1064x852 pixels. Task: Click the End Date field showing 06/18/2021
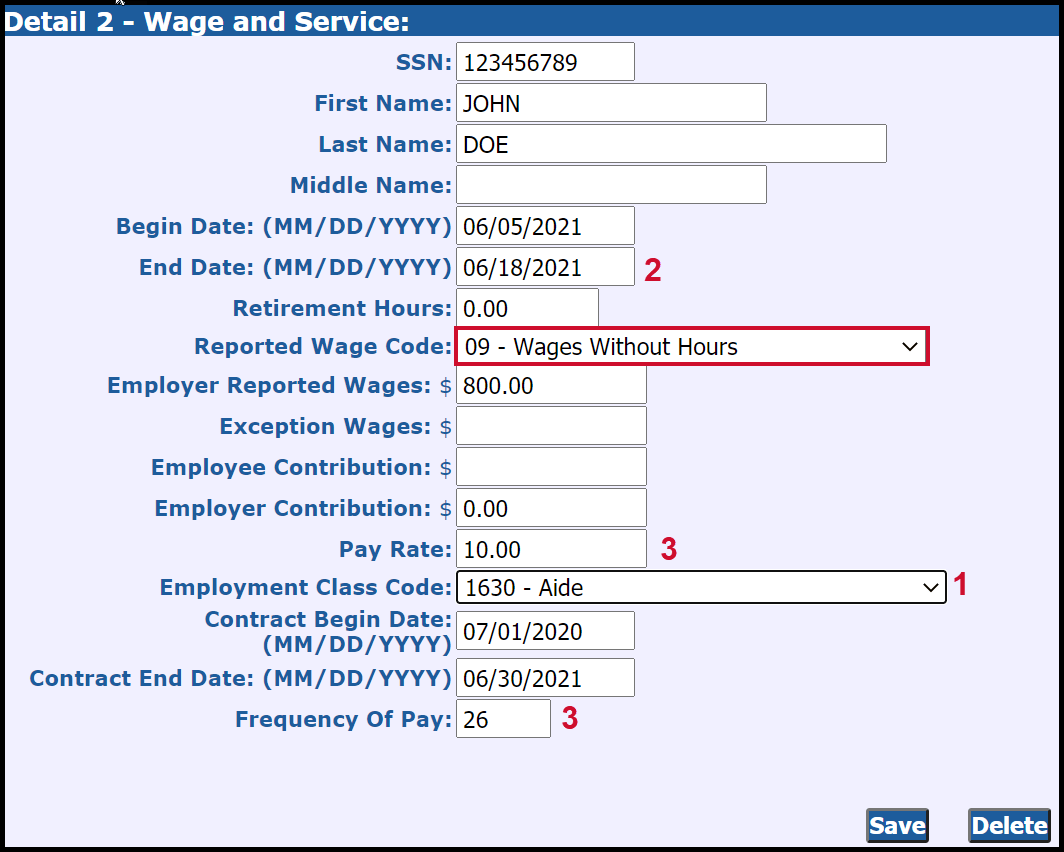coord(545,266)
